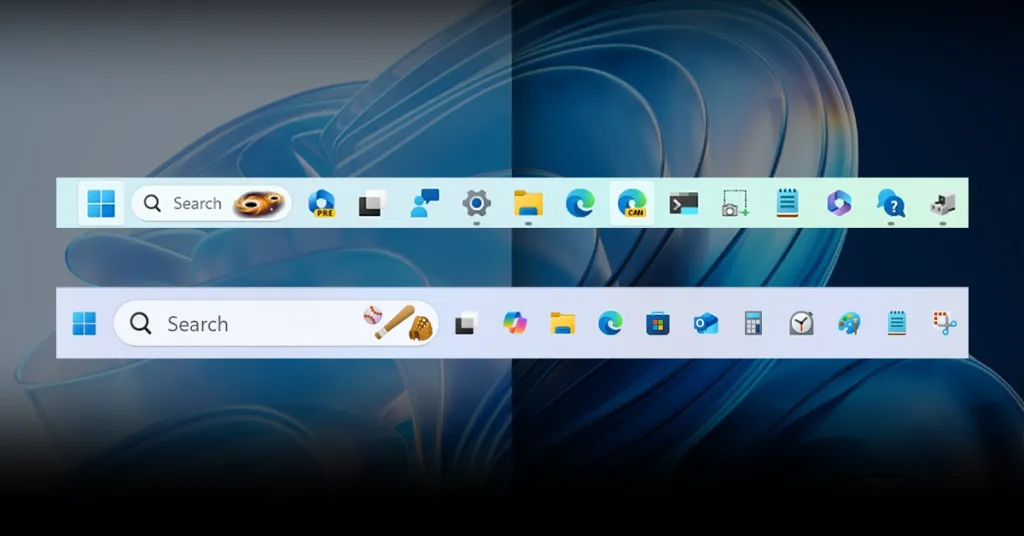Open the Settings gear icon

tap(476, 203)
